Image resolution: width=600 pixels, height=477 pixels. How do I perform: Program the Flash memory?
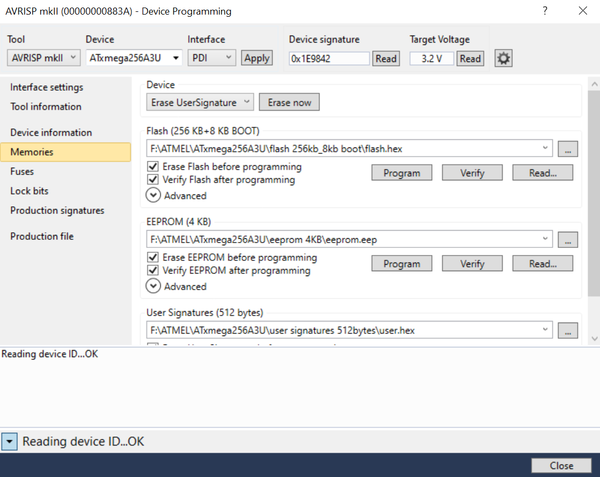pyautogui.click(x=402, y=173)
